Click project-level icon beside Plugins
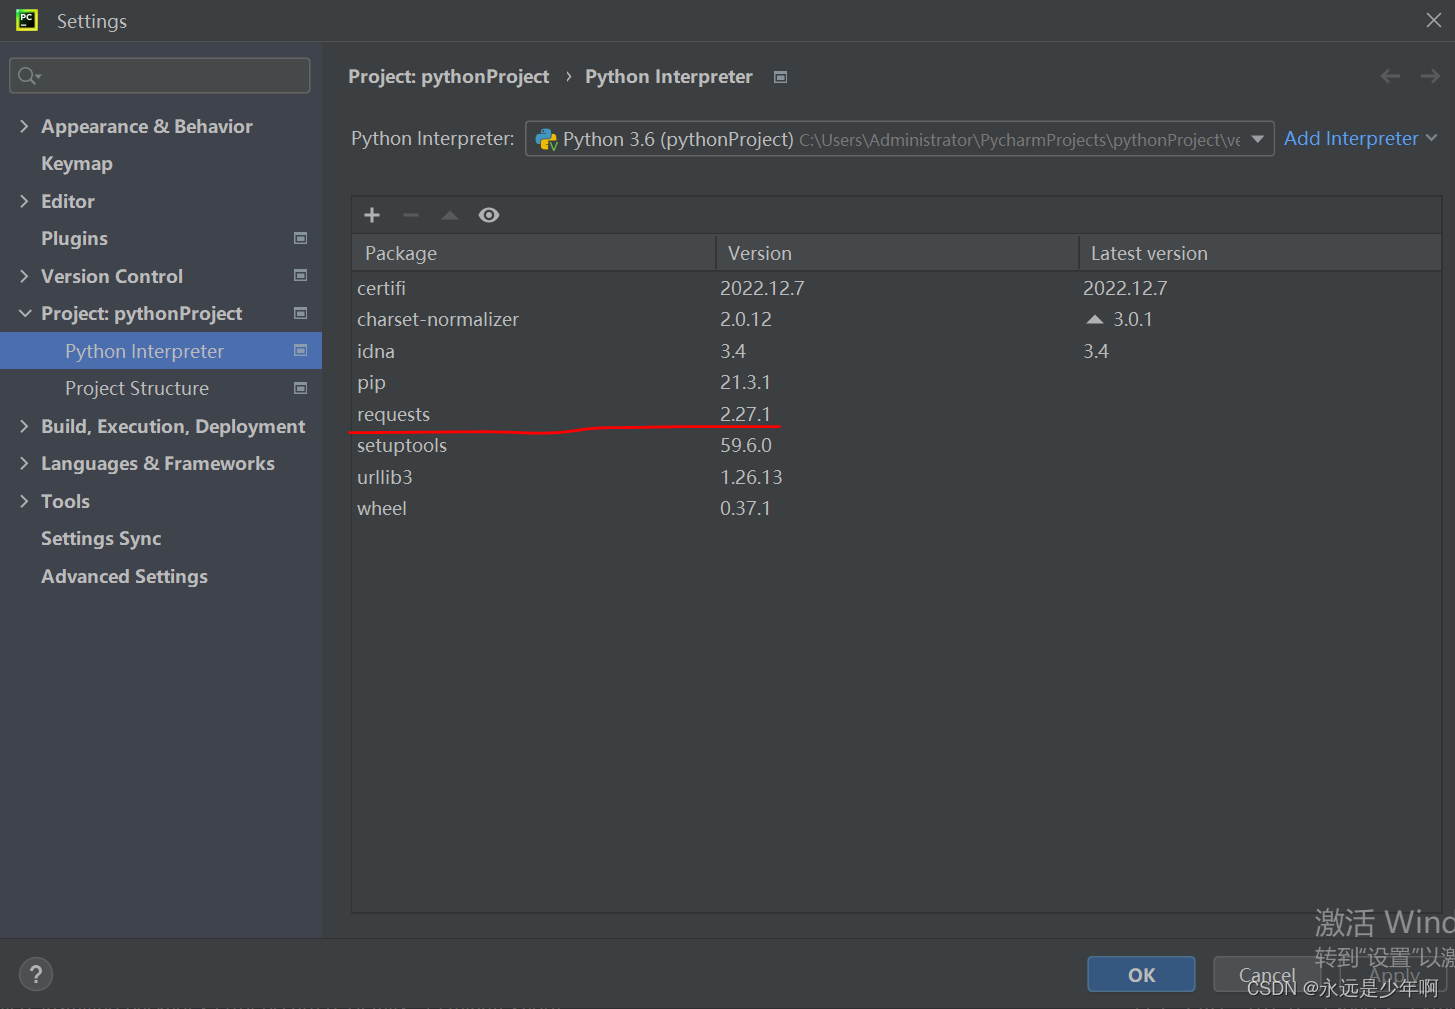The height and width of the screenshot is (1009, 1455). pyautogui.click(x=300, y=238)
